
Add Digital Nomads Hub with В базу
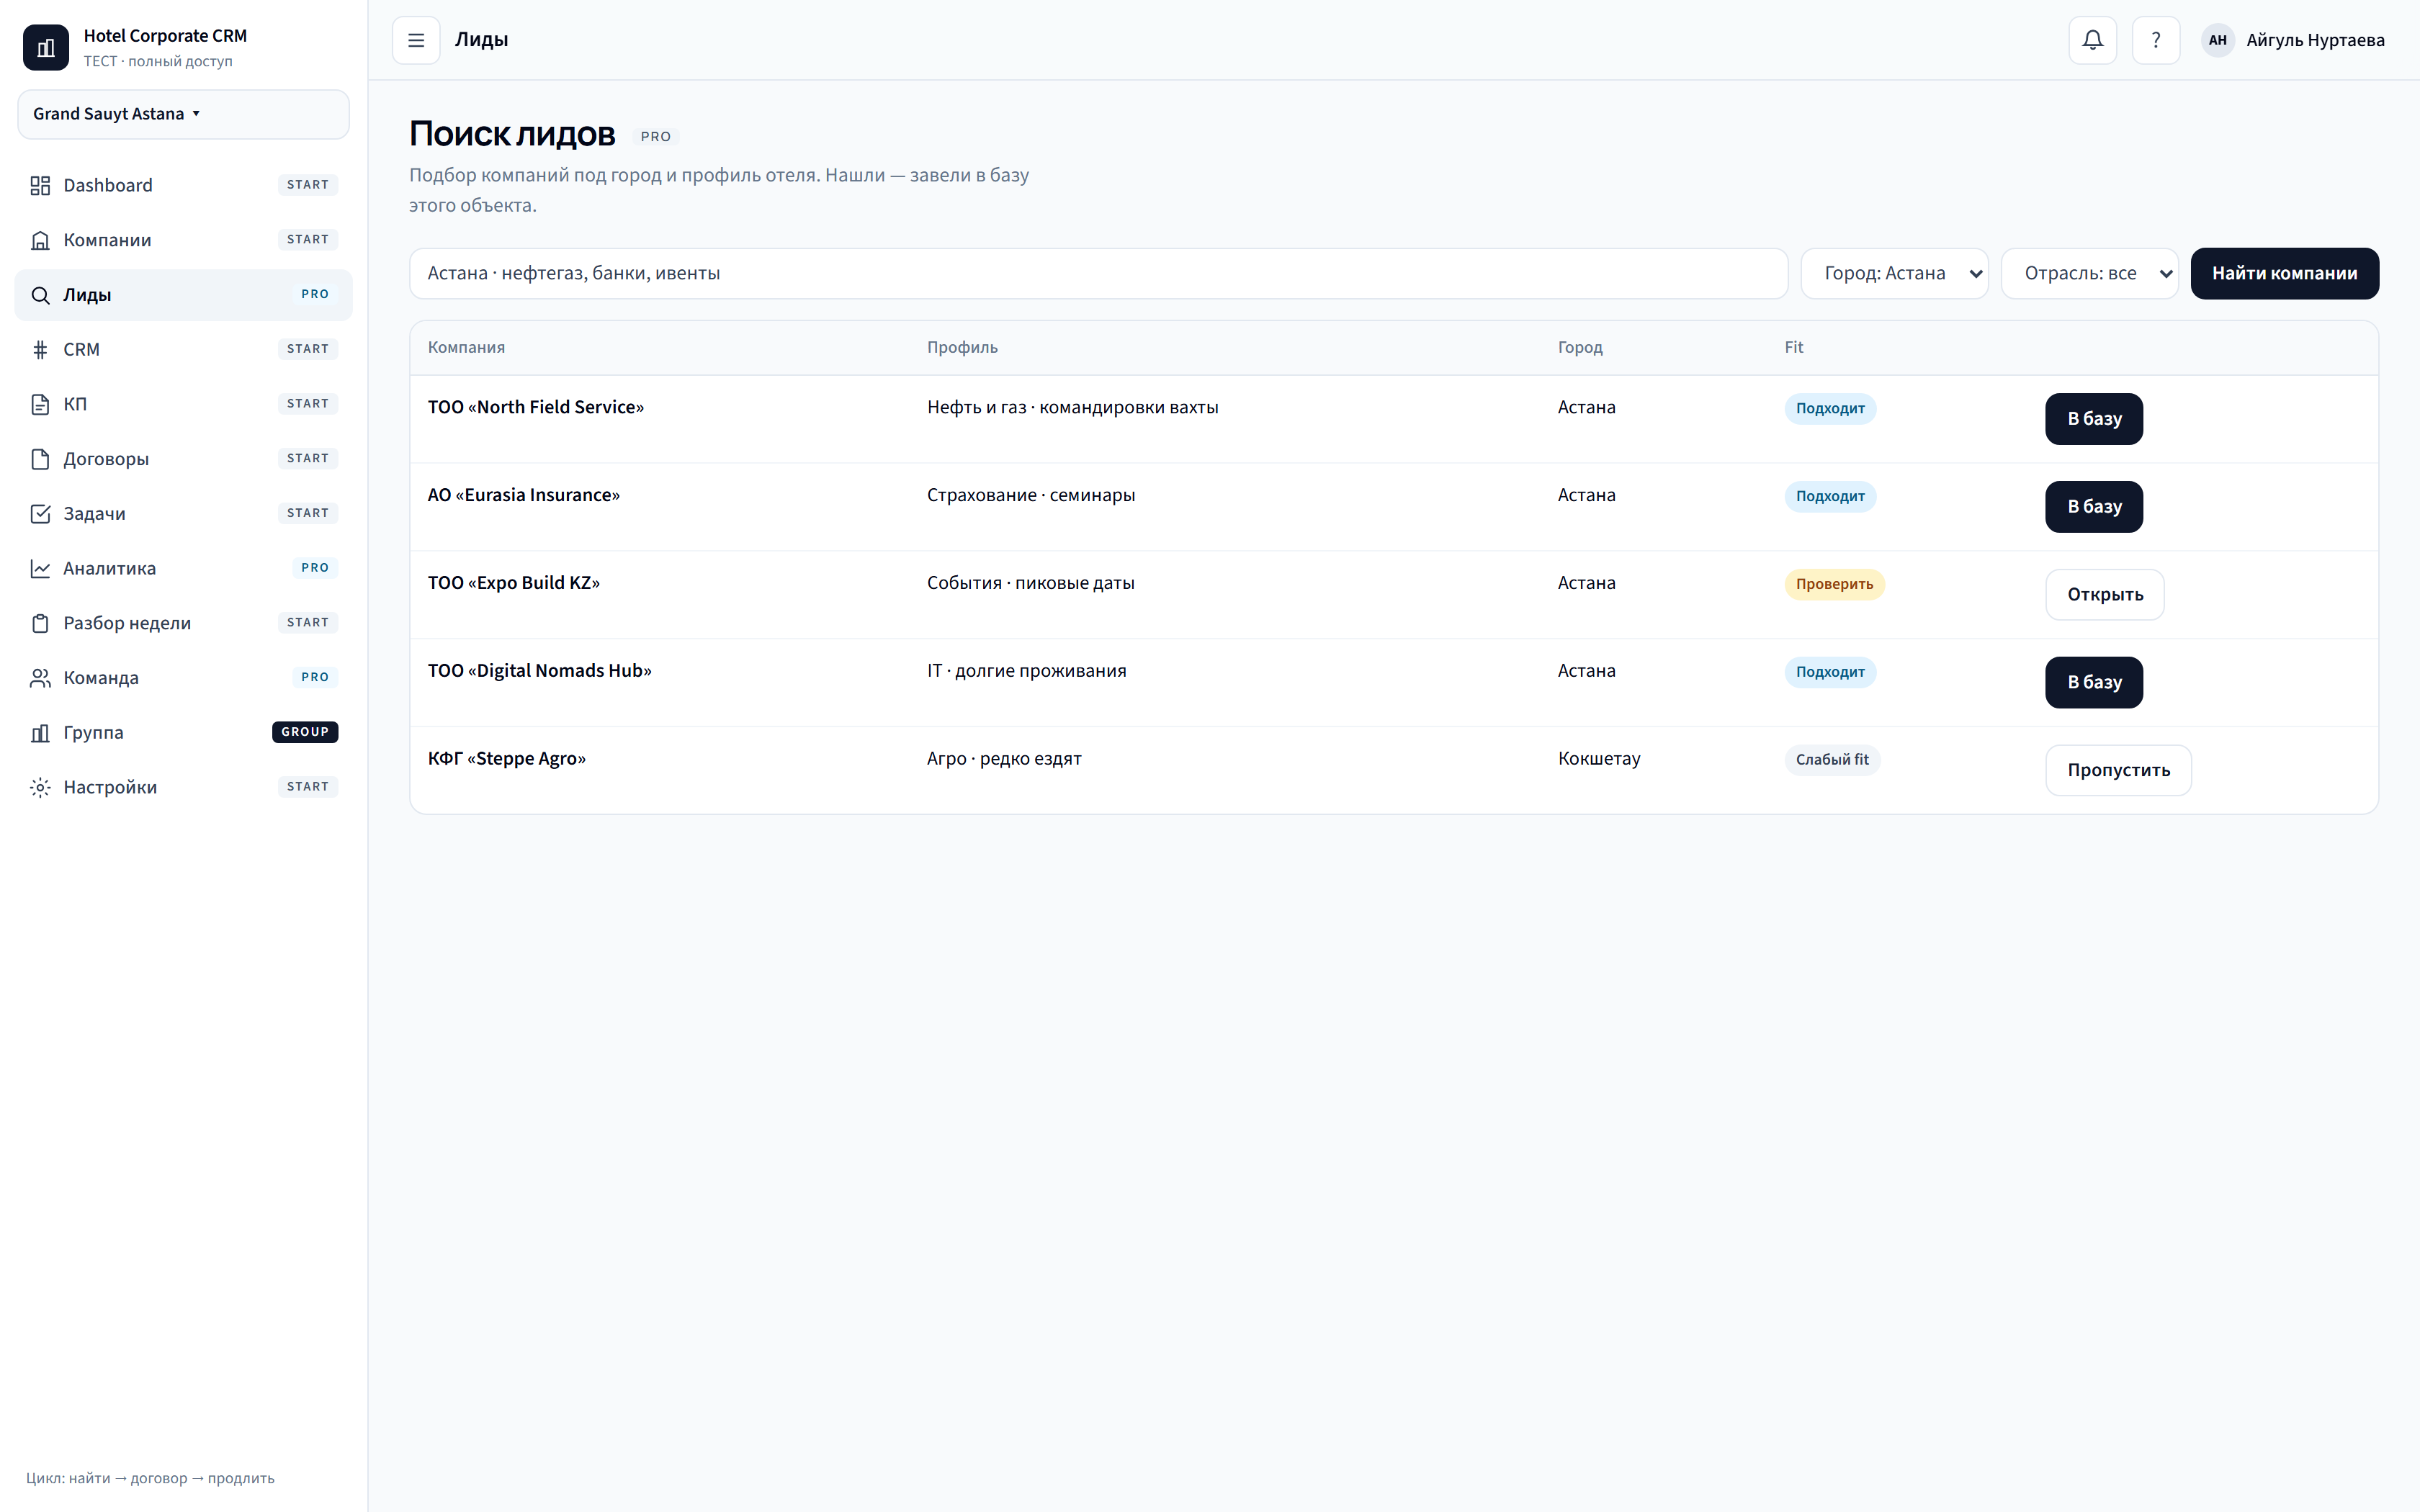pos(2094,683)
